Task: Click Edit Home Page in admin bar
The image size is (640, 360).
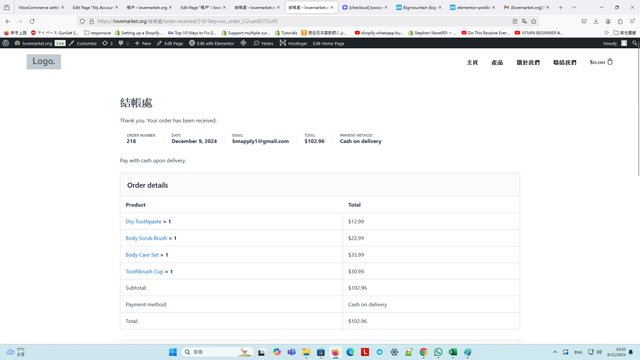Action: 329,43
